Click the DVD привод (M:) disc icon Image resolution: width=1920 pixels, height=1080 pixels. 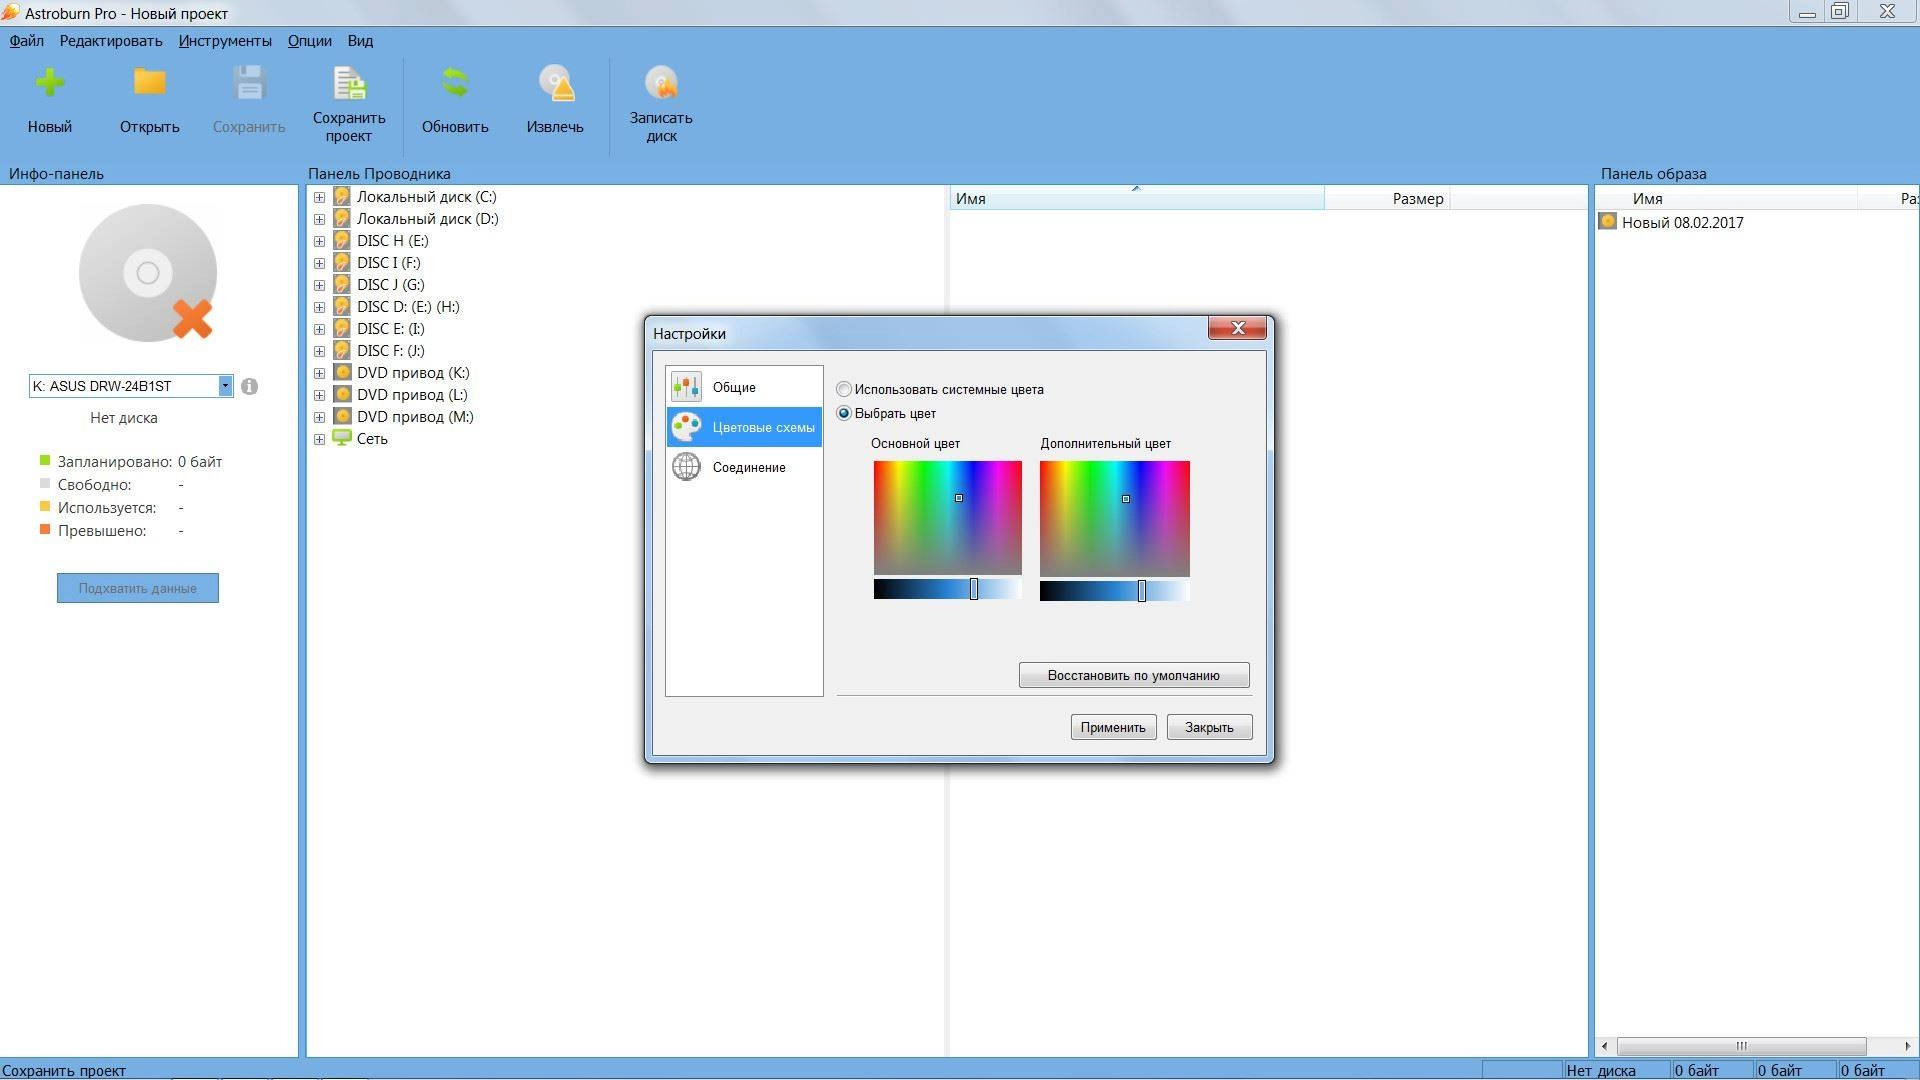click(x=342, y=417)
